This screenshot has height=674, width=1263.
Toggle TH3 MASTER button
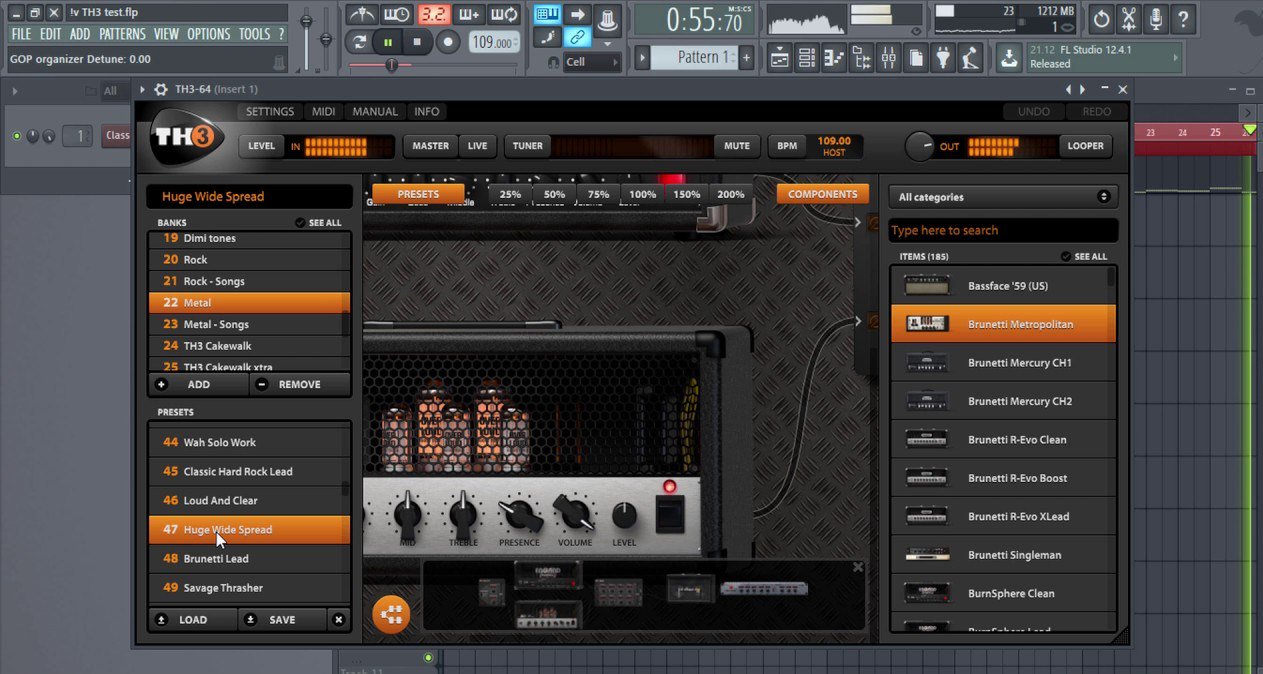430,146
